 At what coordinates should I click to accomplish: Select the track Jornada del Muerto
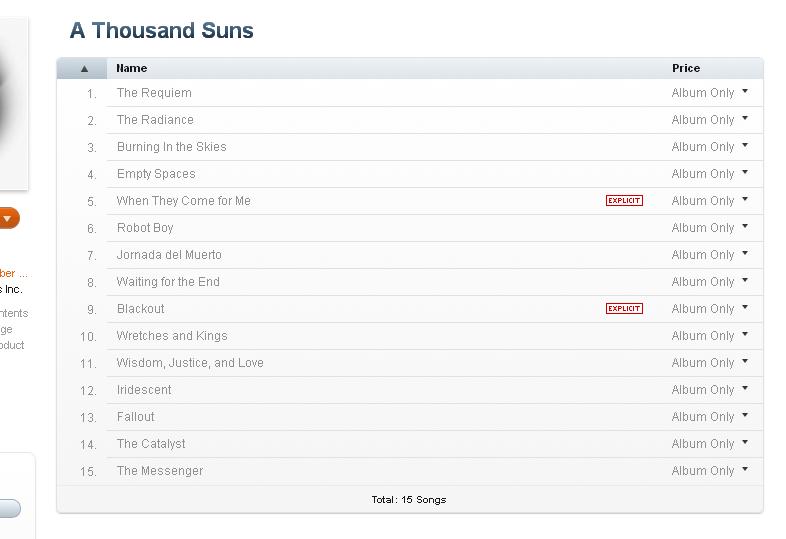coord(169,255)
